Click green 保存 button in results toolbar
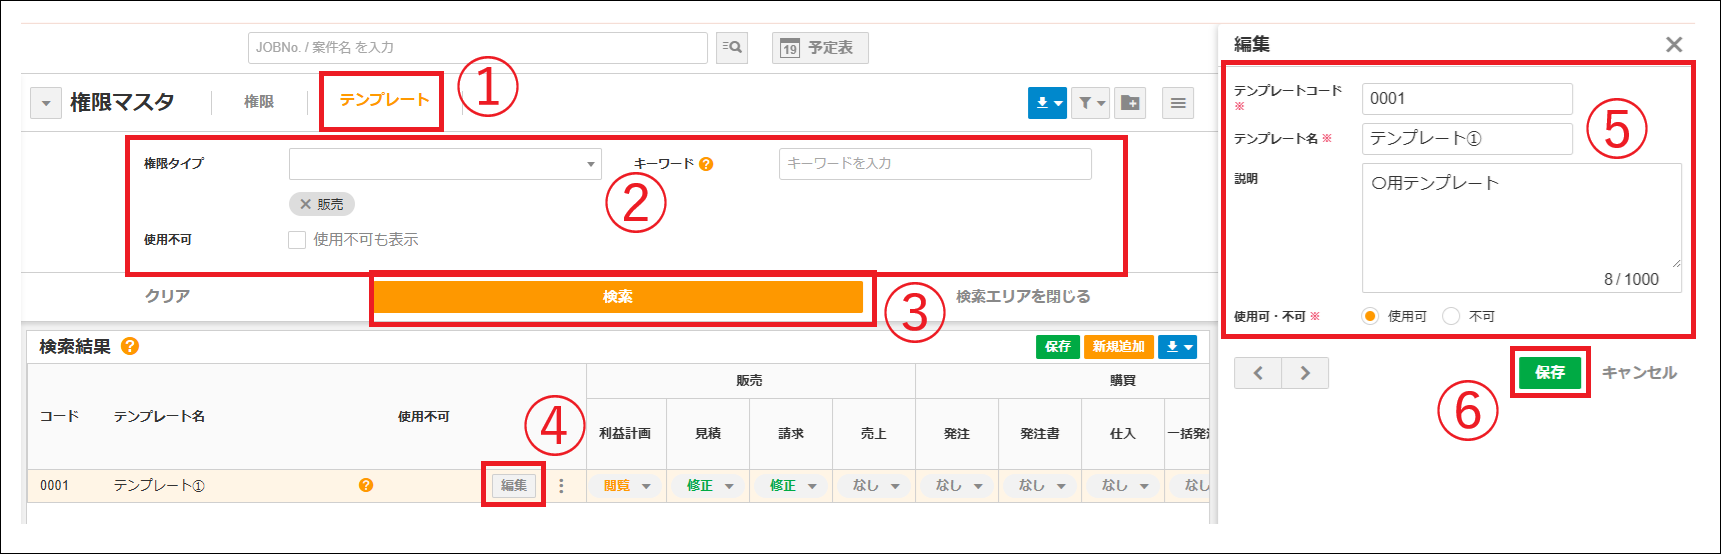Image resolution: width=1722 pixels, height=555 pixels. [1058, 346]
